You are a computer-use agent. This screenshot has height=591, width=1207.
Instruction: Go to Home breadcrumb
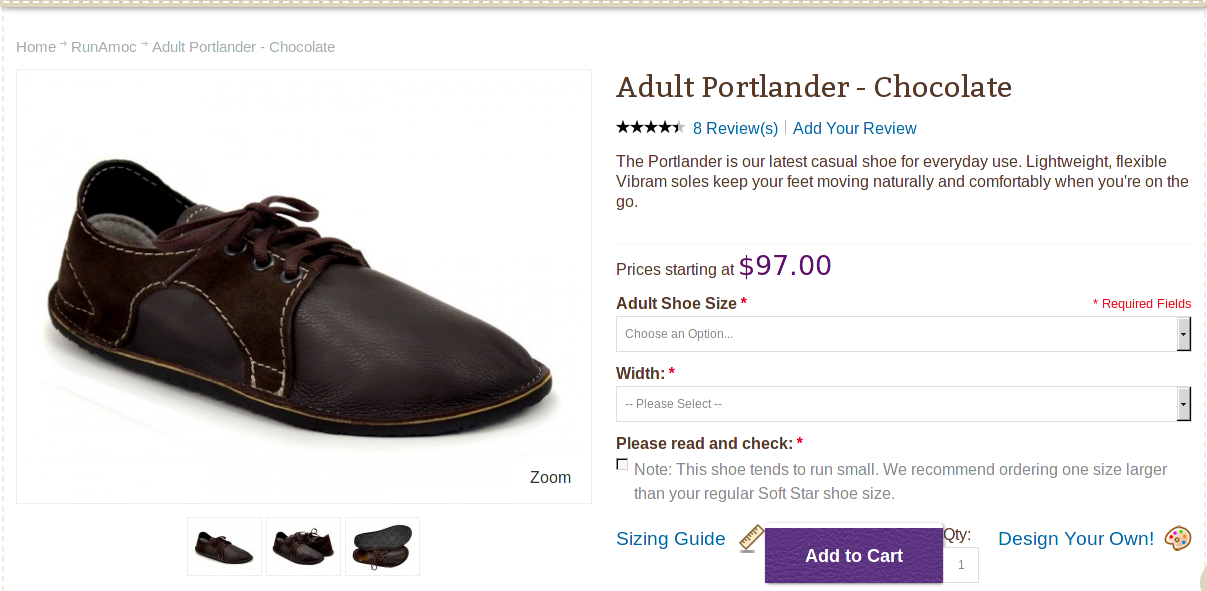(x=36, y=47)
